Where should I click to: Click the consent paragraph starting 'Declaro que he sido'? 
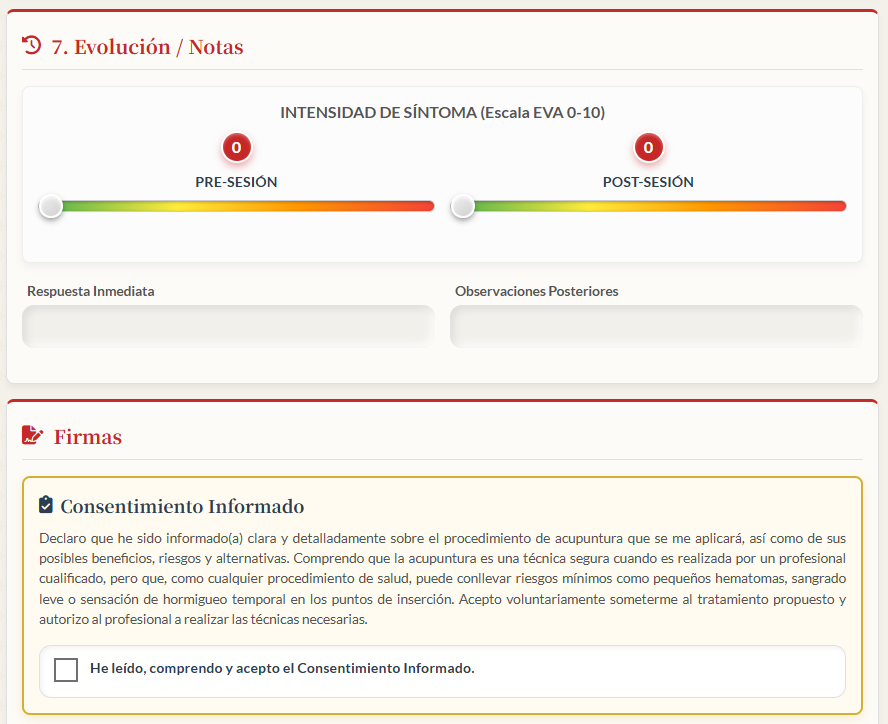(x=442, y=578)
